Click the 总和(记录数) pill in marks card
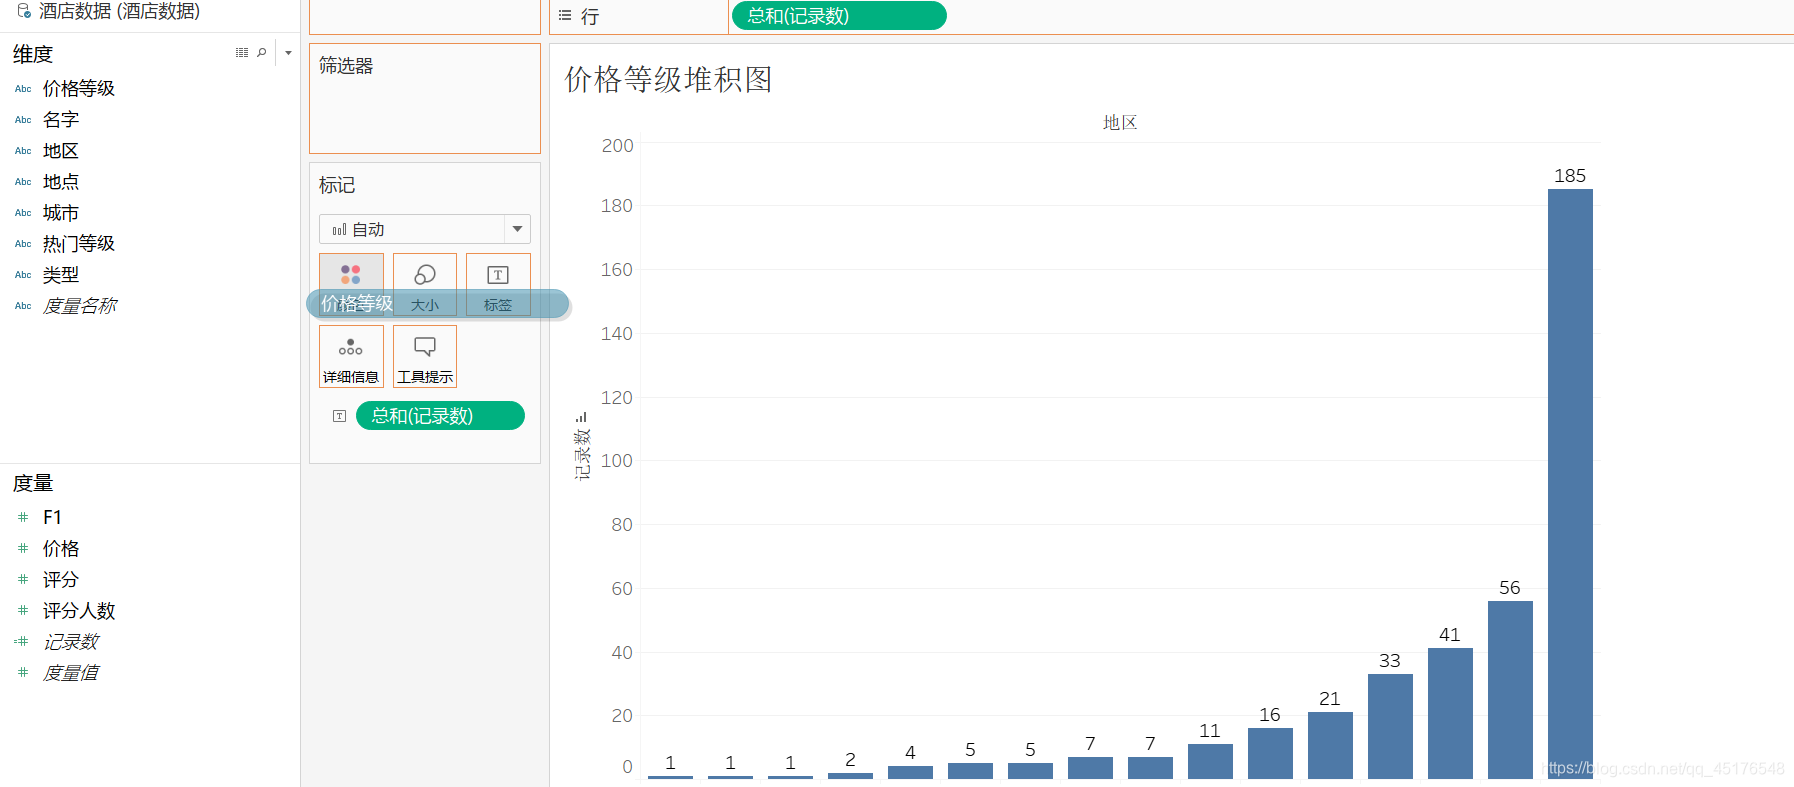The image size is (1794, 787). [440, 416]
